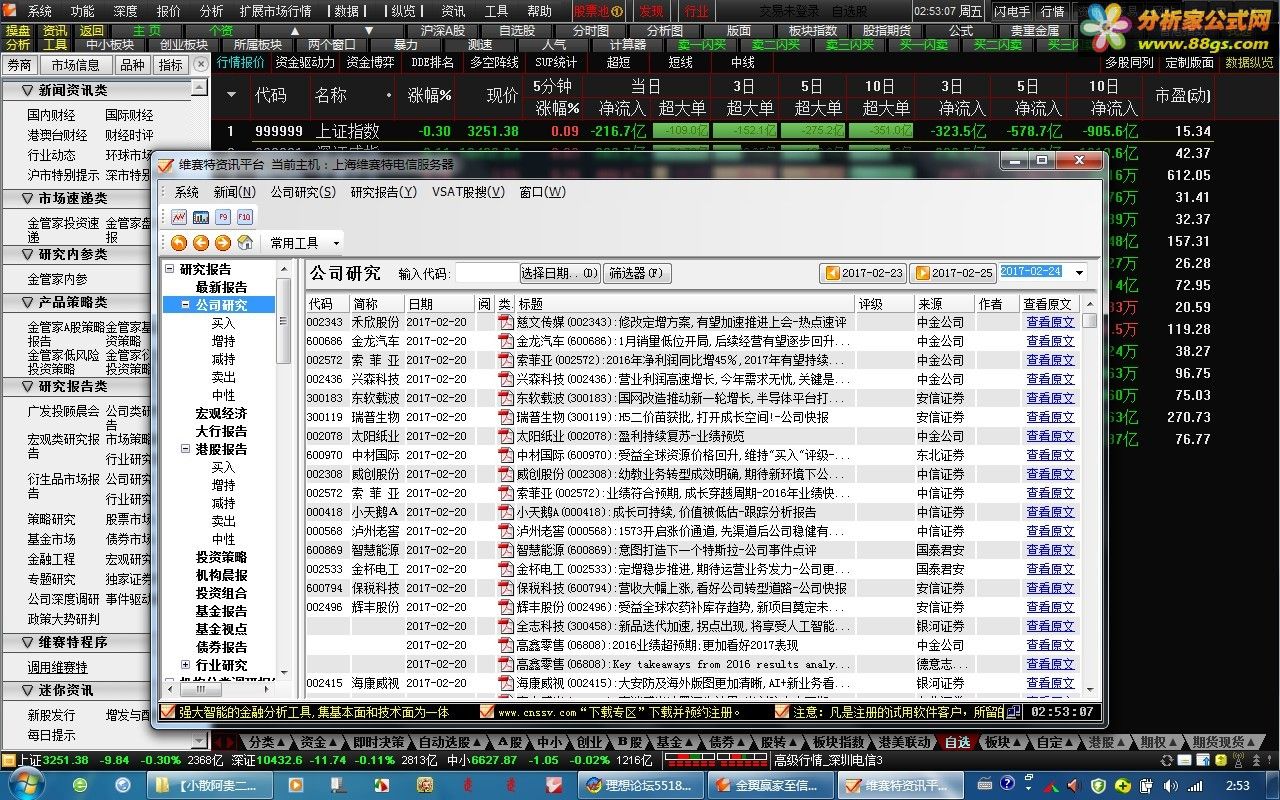Image resolution: width=1280 pixels, height=800 pixels.
Task: Open the media player taskbar icon
Action: (295, 786)
